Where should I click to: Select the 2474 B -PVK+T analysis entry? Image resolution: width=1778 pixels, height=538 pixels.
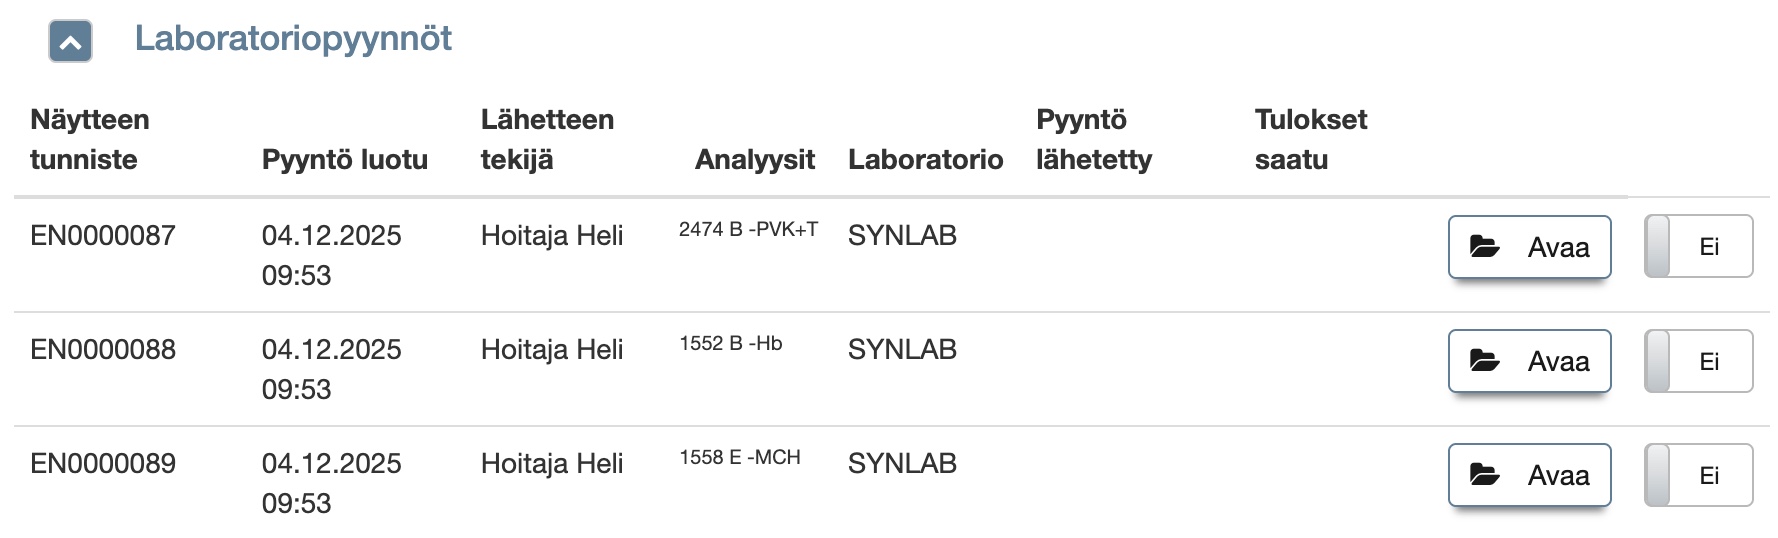point(748,230)
